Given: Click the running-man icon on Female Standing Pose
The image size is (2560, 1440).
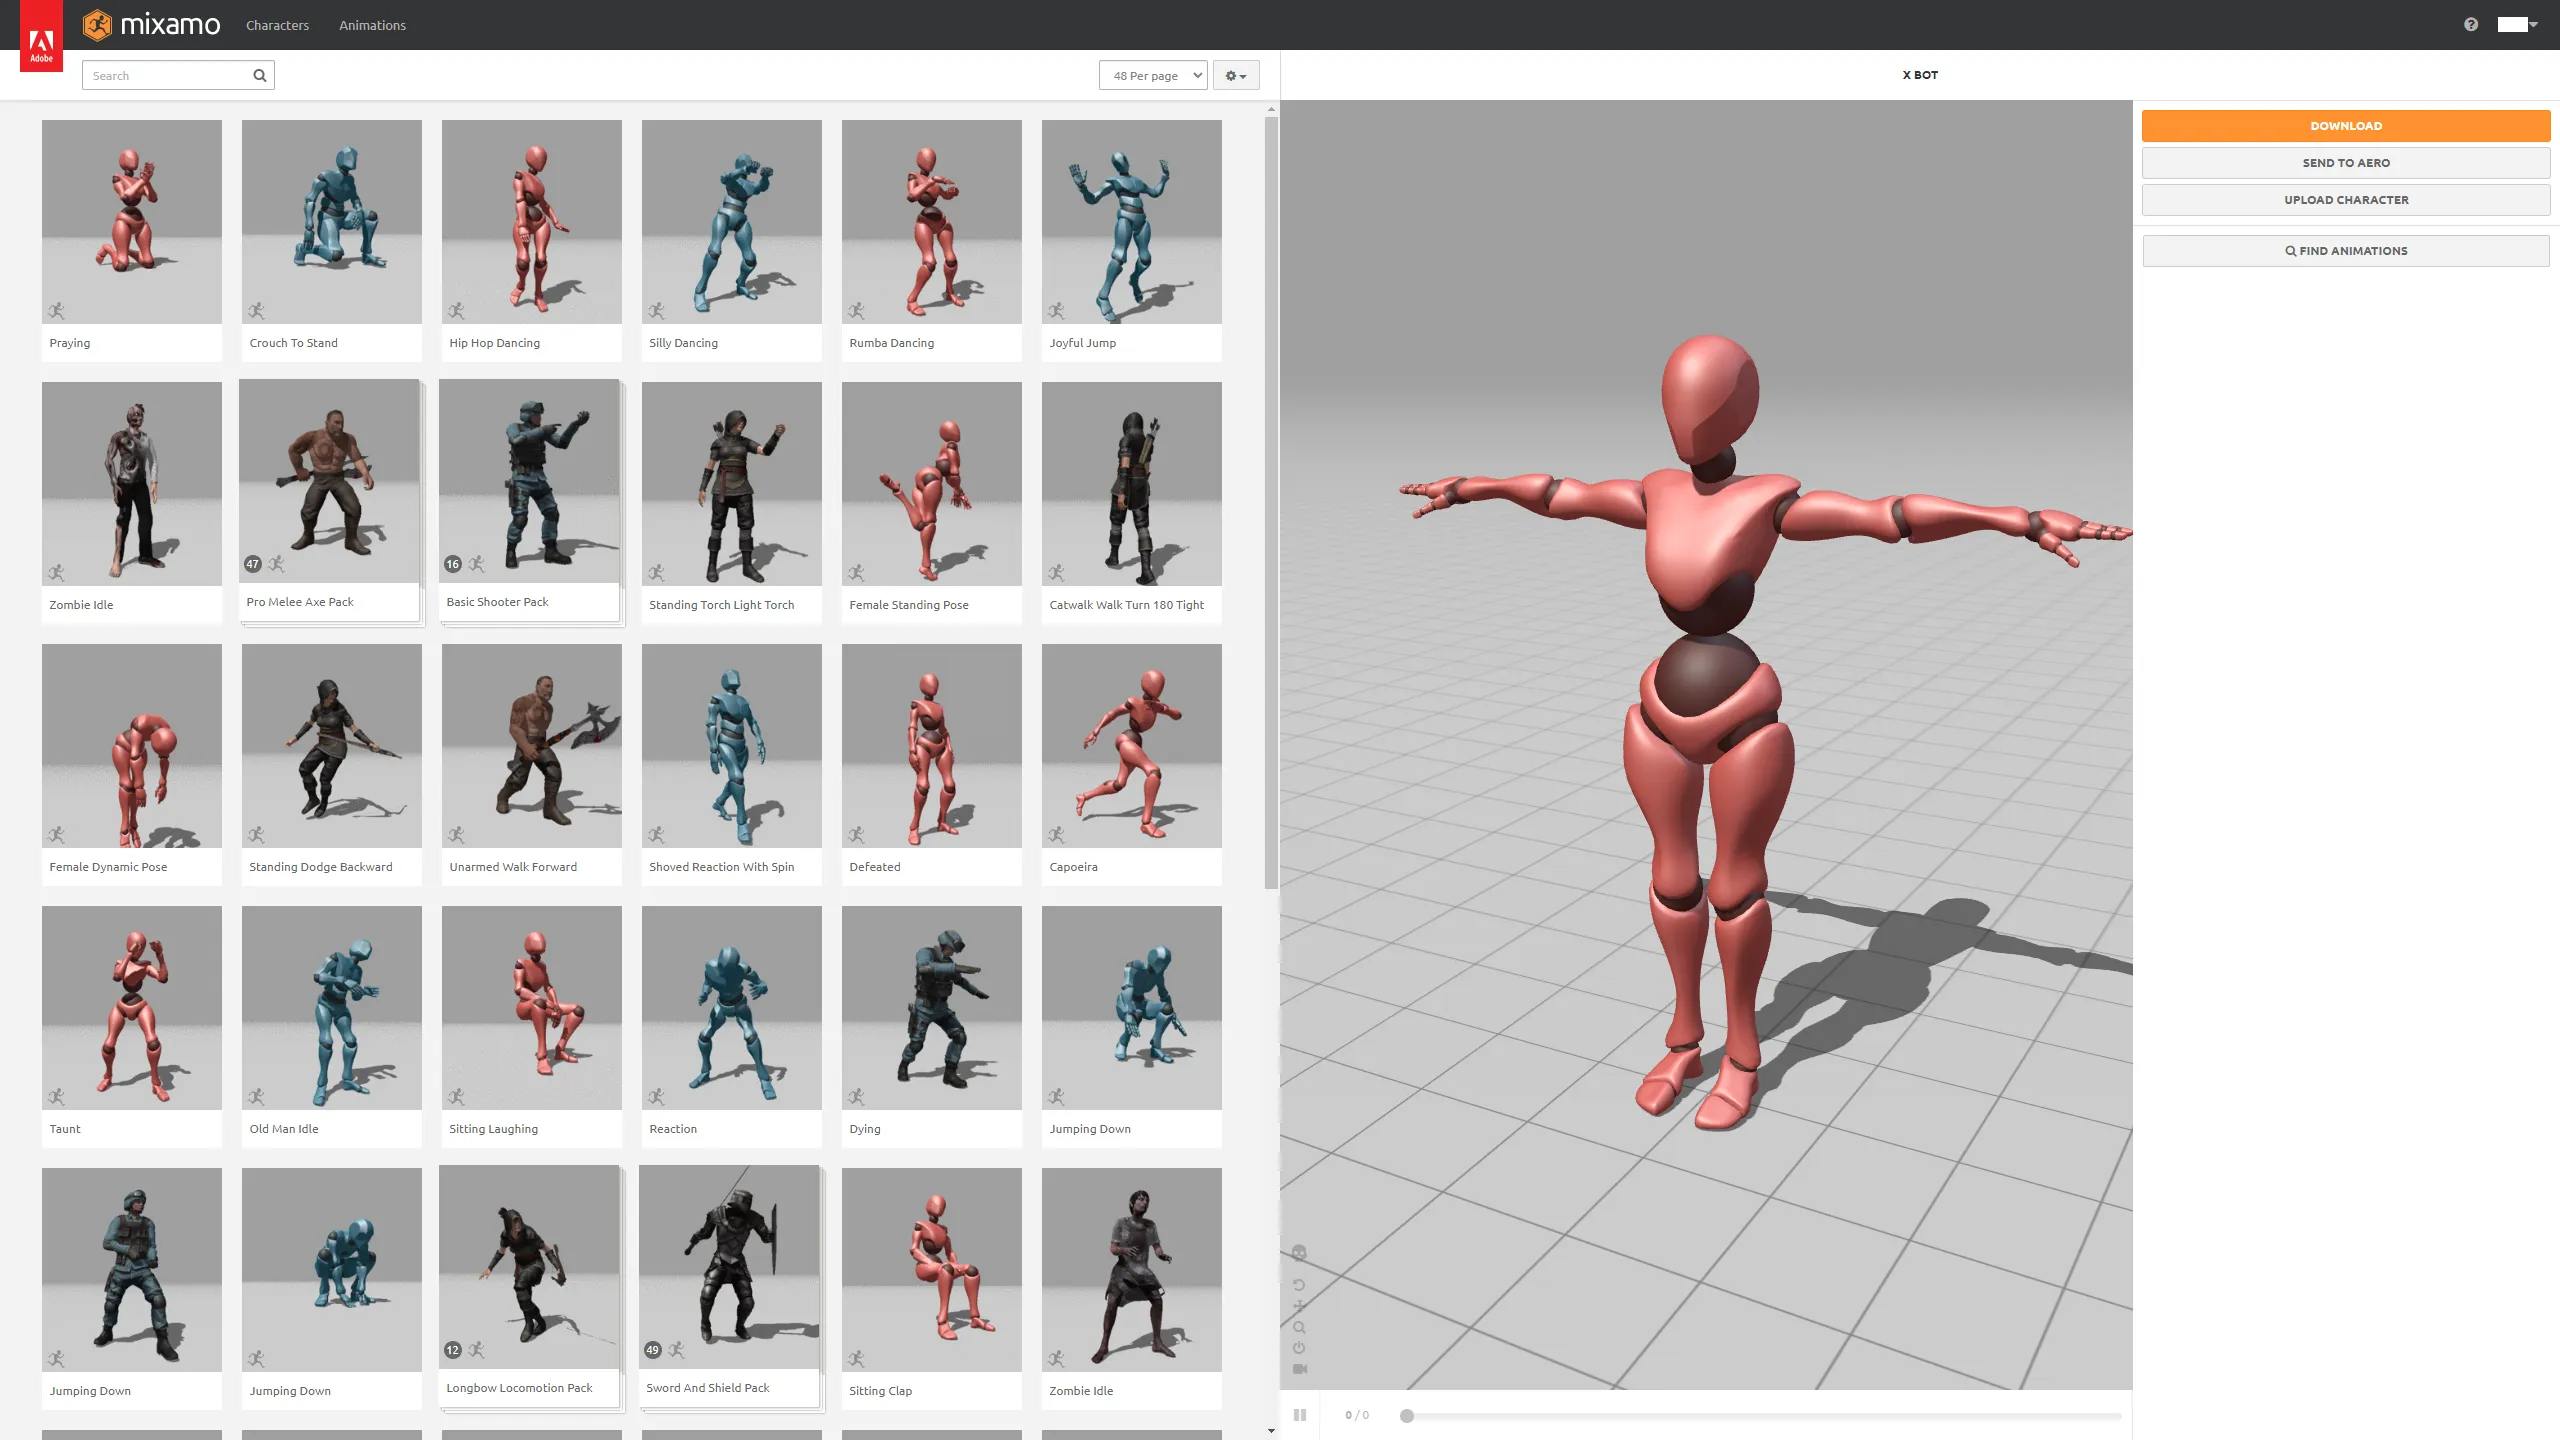Looking at the screenshot, I should pyautogui.click(x=856, y=573).
